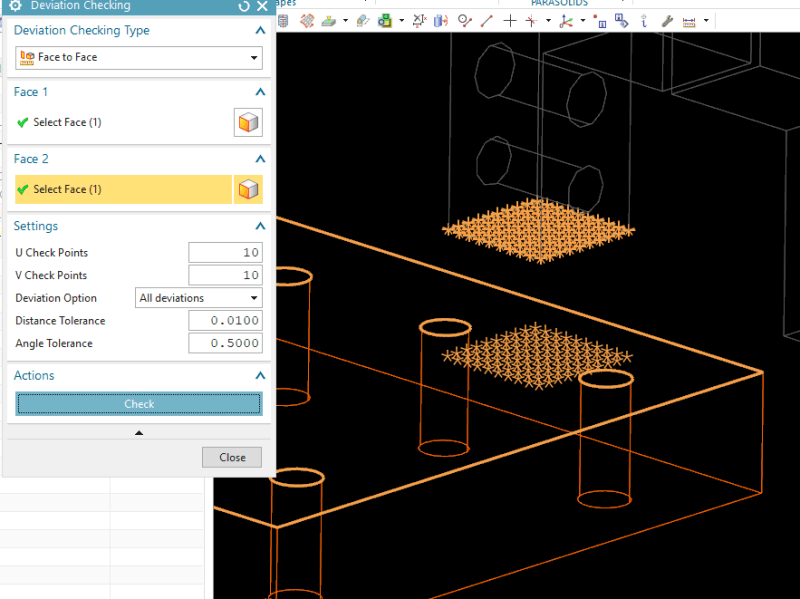Image resolution: width=800 pixels, height=599 pixels.
Task: Open dropdown beside the intersecting point icon
Action: point(548,21)
